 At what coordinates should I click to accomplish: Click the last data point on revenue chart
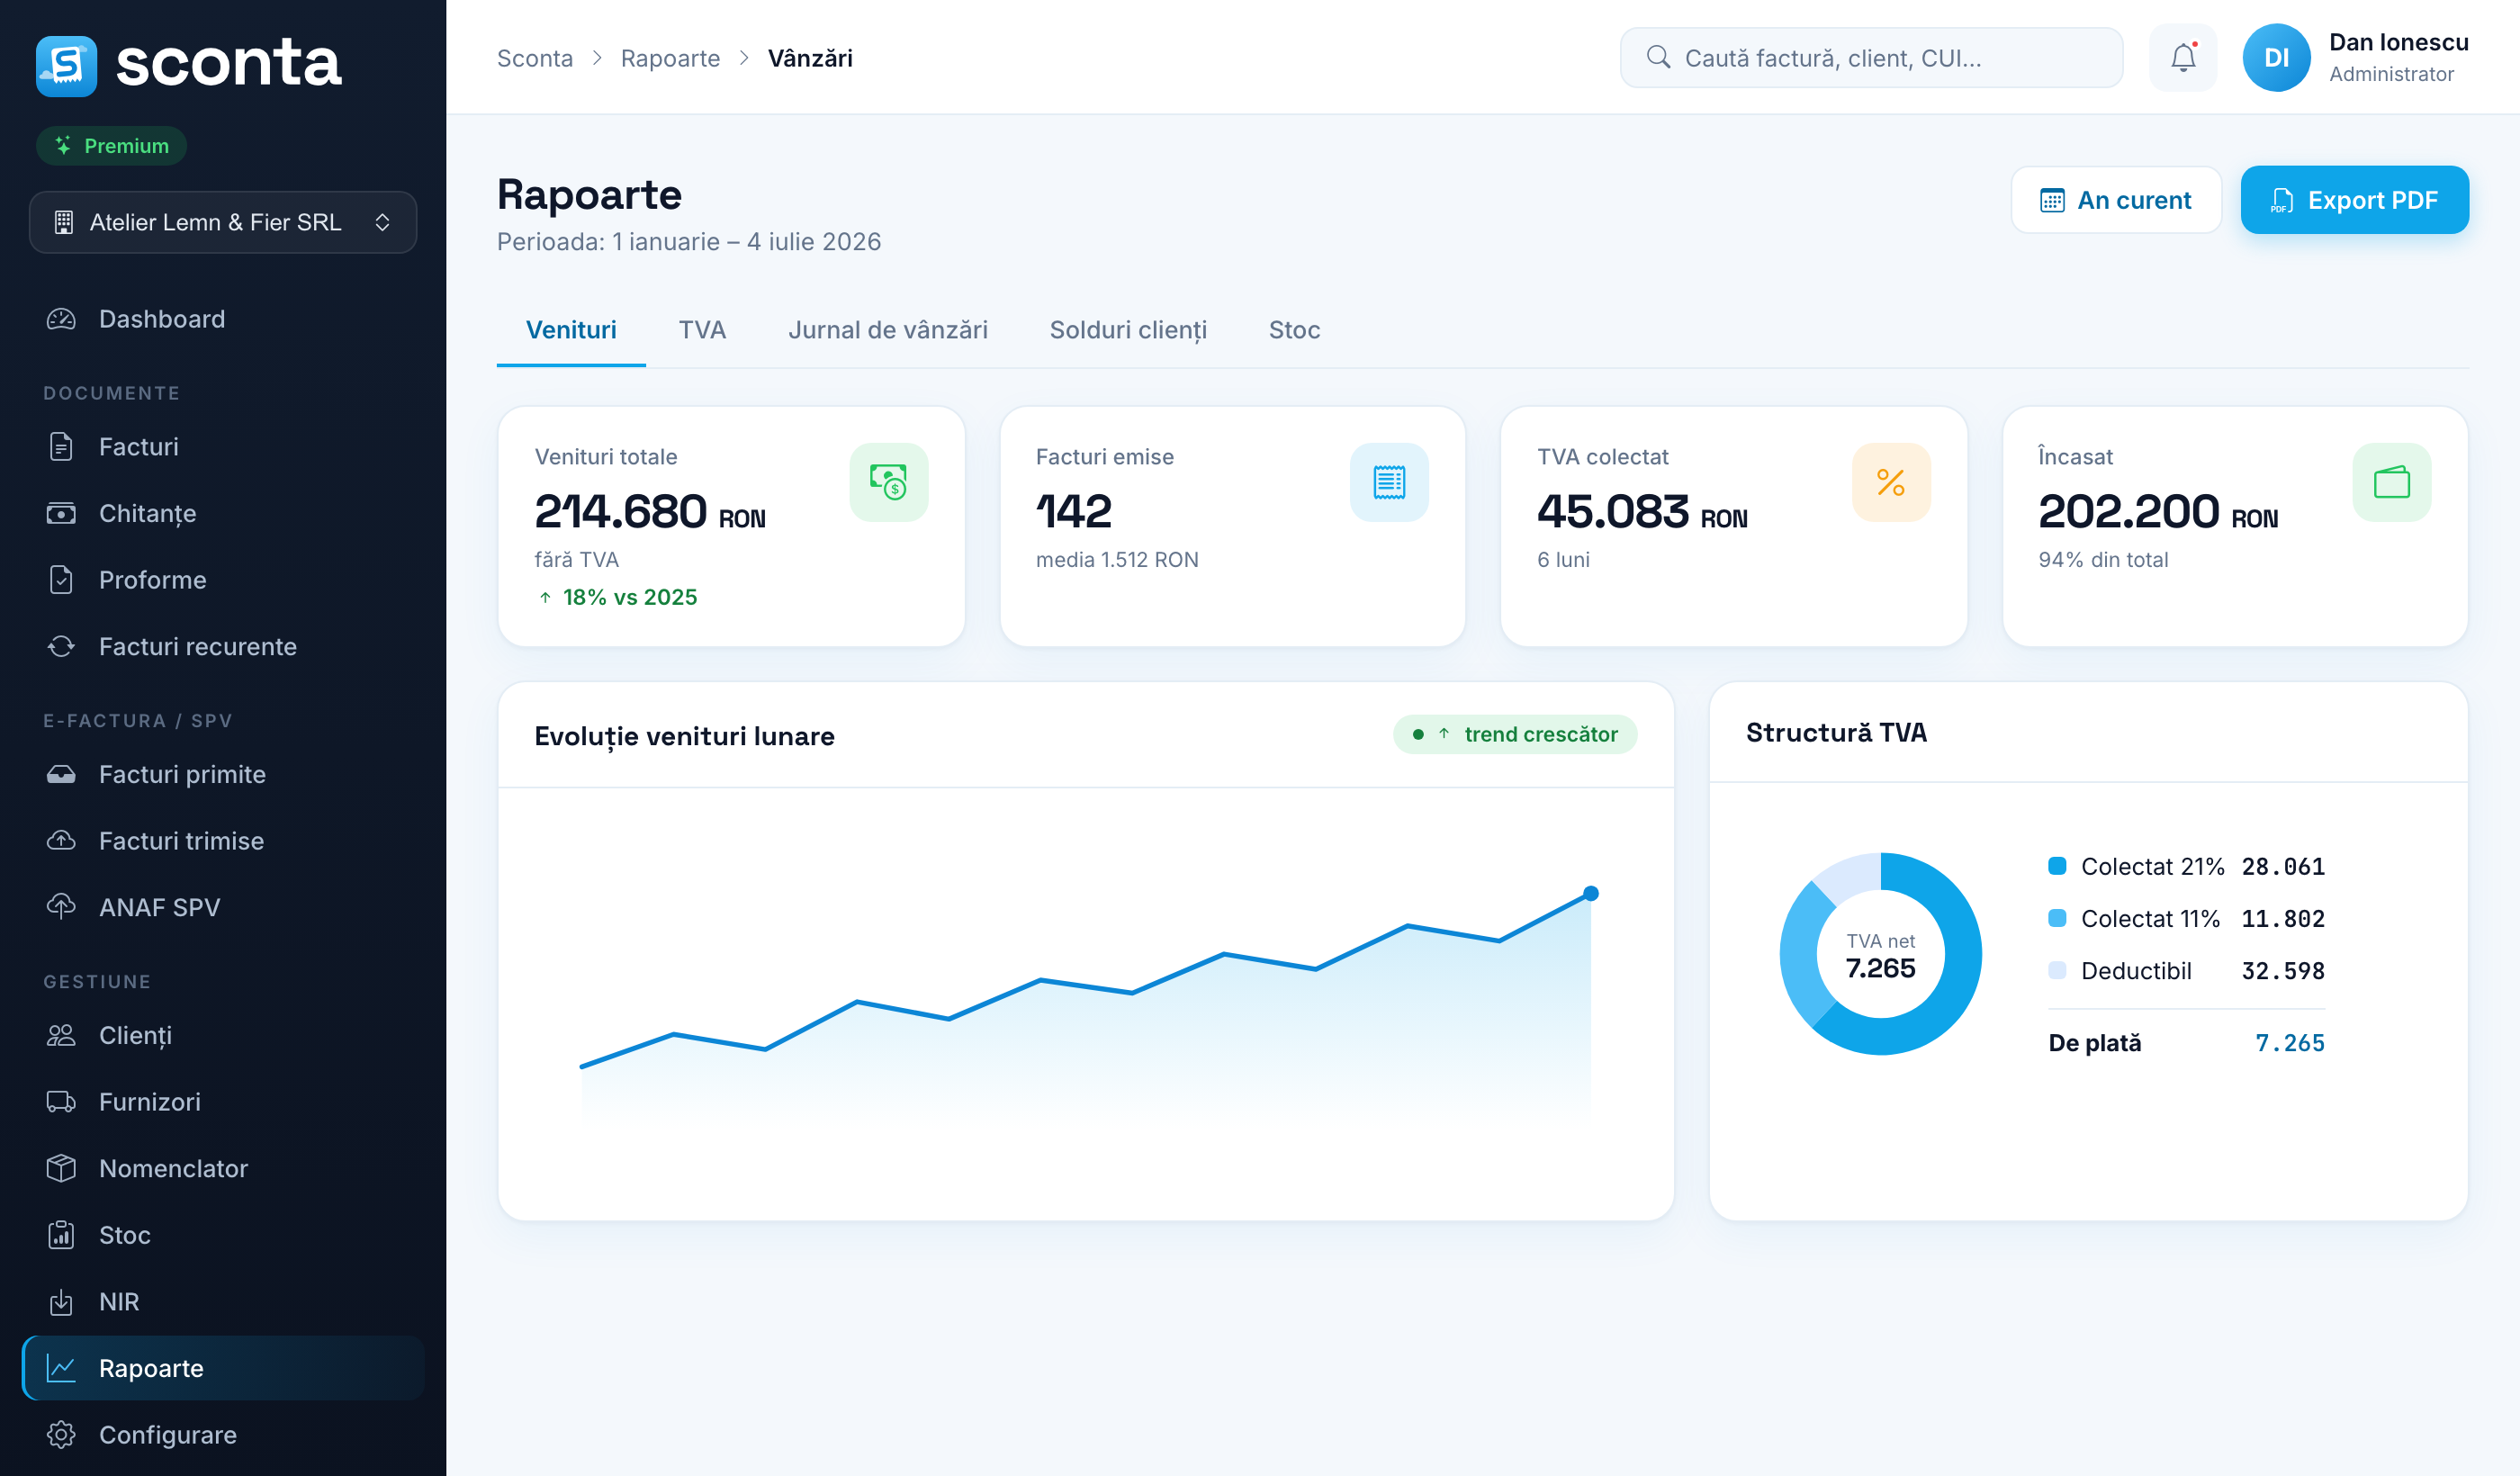[1590, 893]
